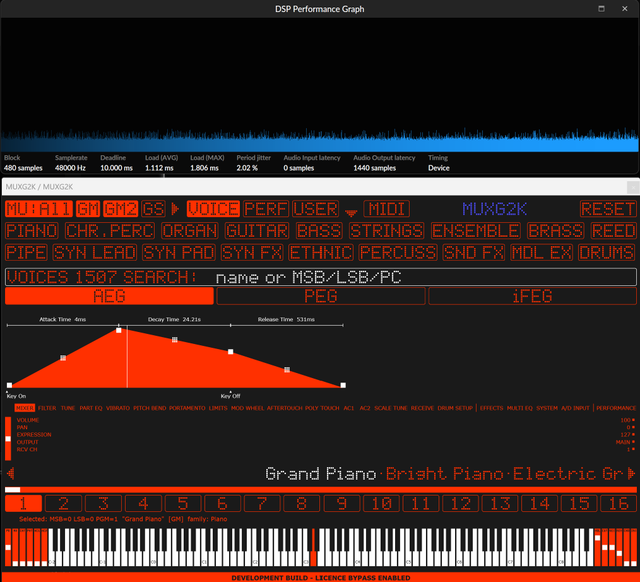Select MIDI part 1

(23, 503)
